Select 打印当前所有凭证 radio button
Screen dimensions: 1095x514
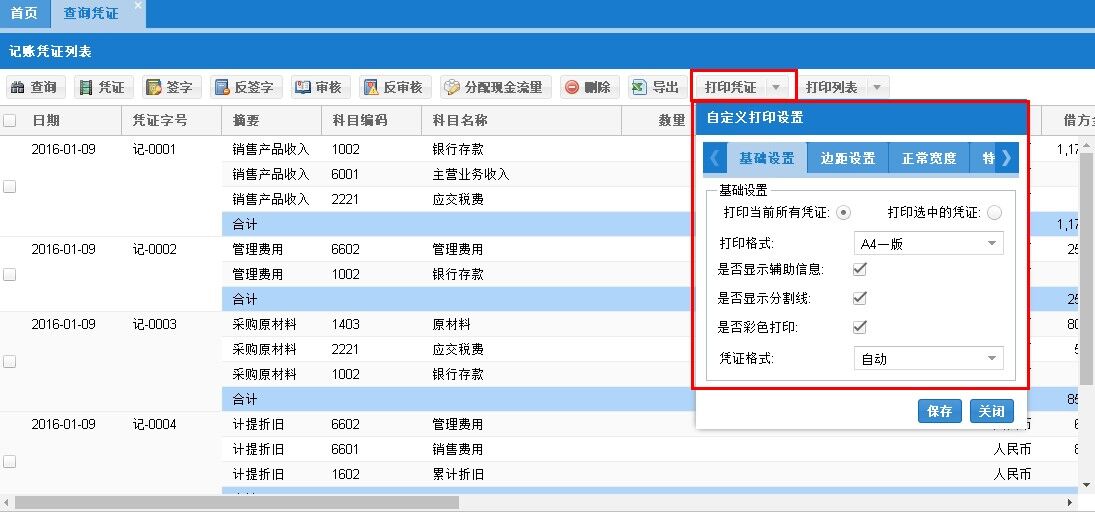pos(844,212)
